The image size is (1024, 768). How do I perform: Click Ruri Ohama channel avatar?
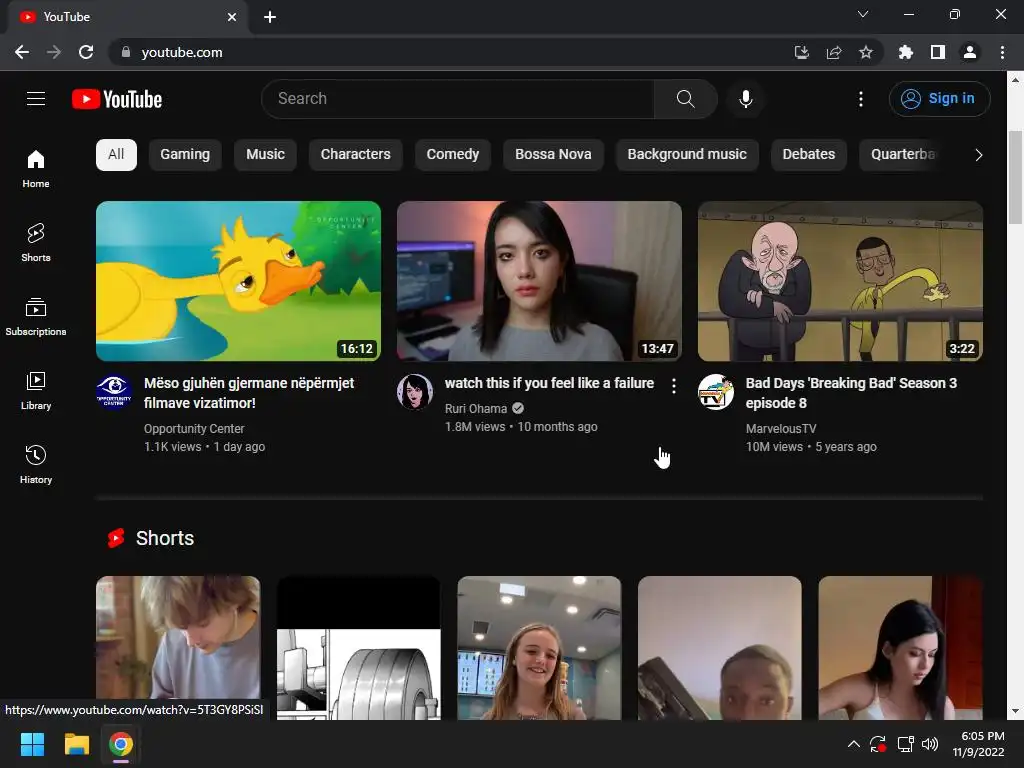(415, 392)
